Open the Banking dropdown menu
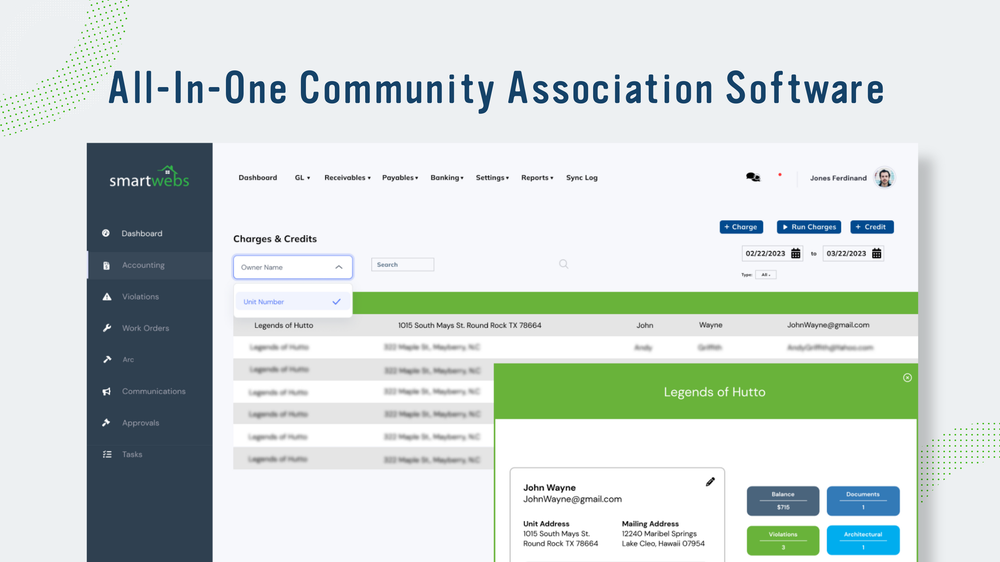The image size is (1000, 562). 446,178
